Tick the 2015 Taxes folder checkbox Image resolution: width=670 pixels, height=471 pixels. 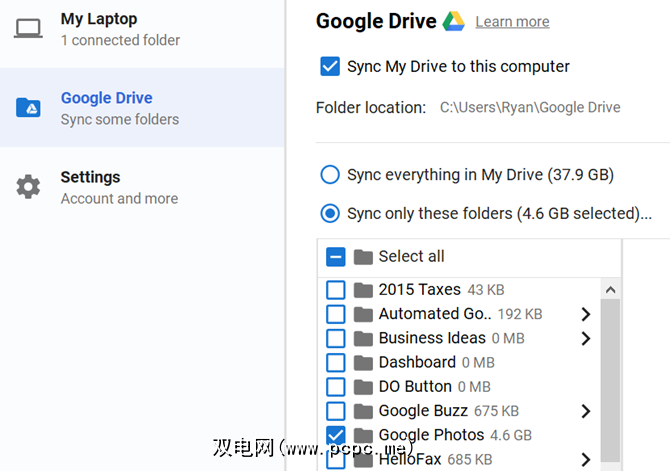coord(336,290)
